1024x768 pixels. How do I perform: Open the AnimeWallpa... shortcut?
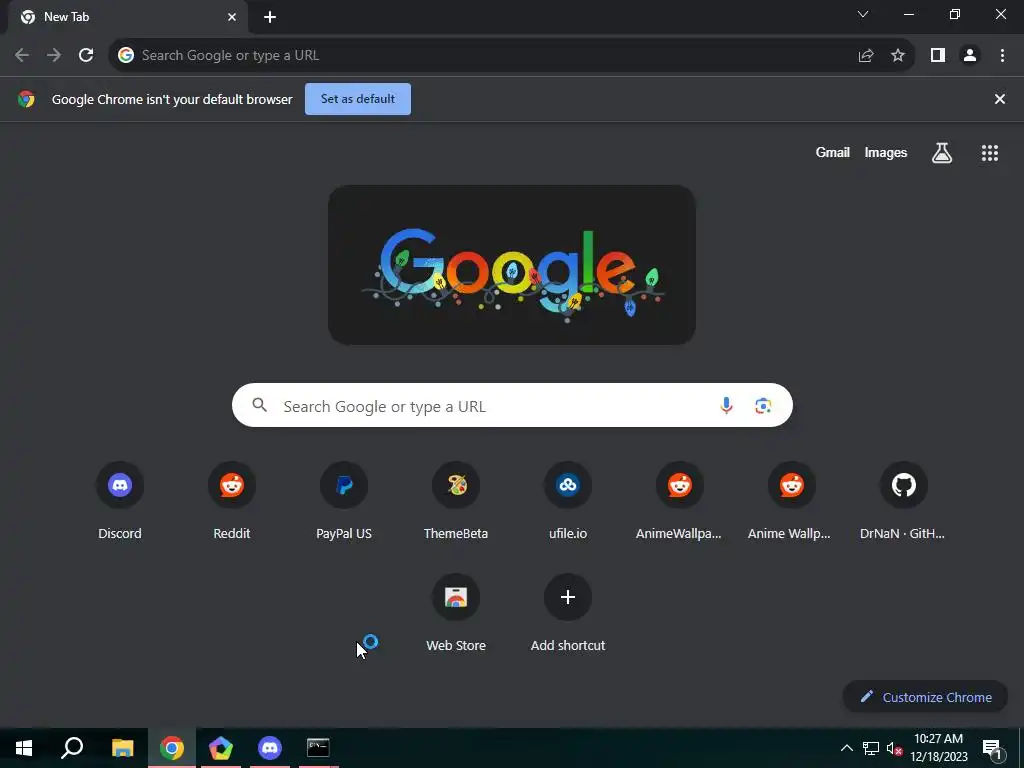coord(679,501)
